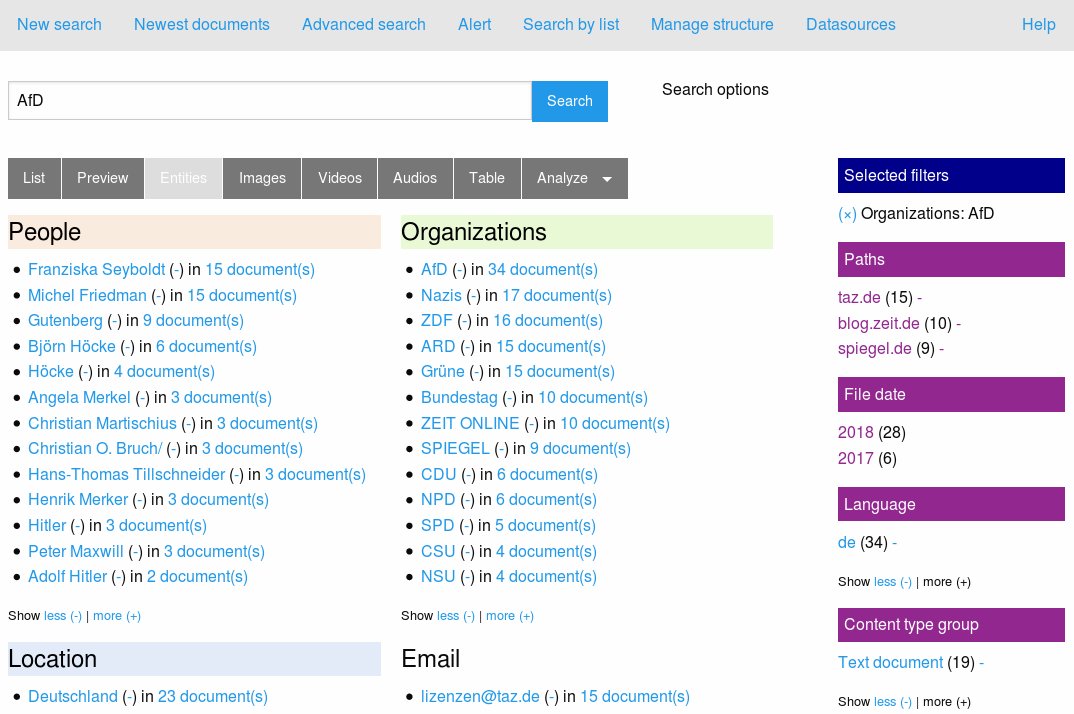Switch to the List view tab
Screen dimensions: 1074x714
pyautogui.click(x=34, y=178)
